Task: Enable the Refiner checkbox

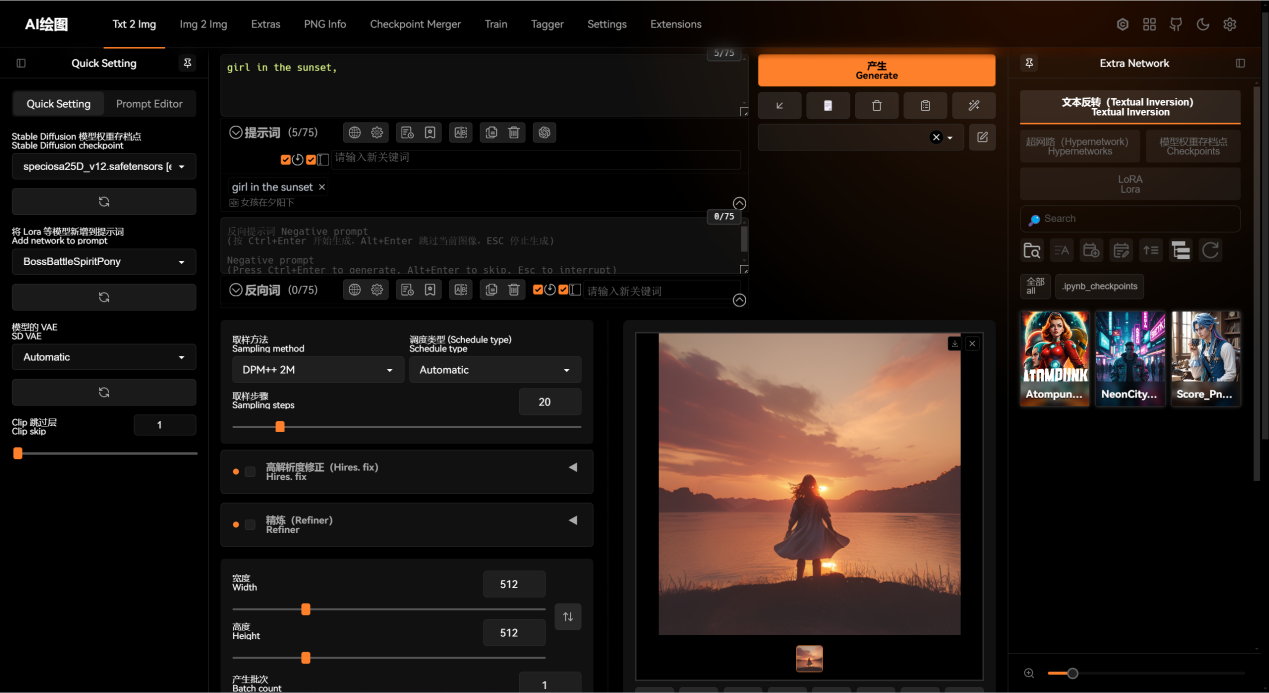Action: [250, 525]
